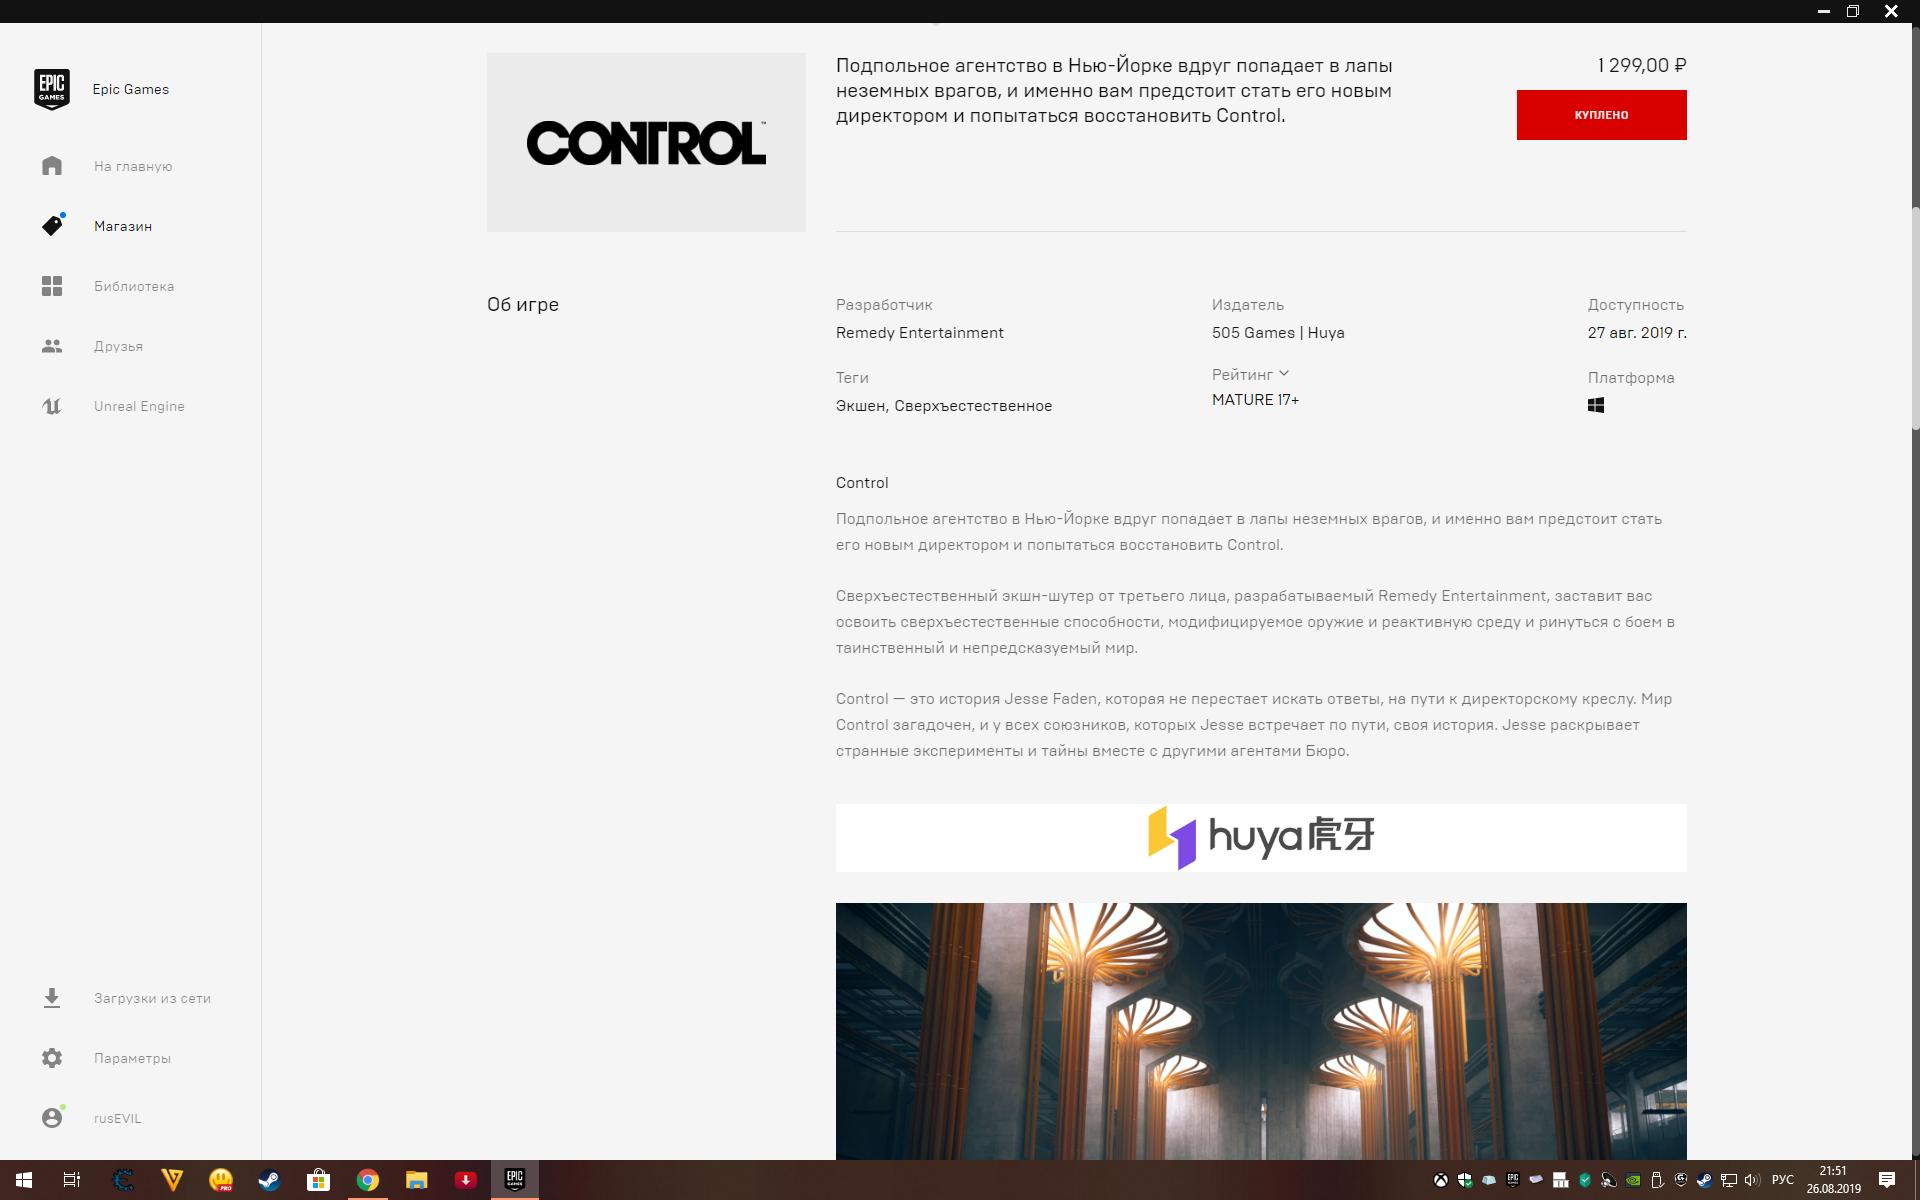This screenshot has height=1200, width=1920.
Task: Click the Epic Games logo icon
Action: [51, 89]
